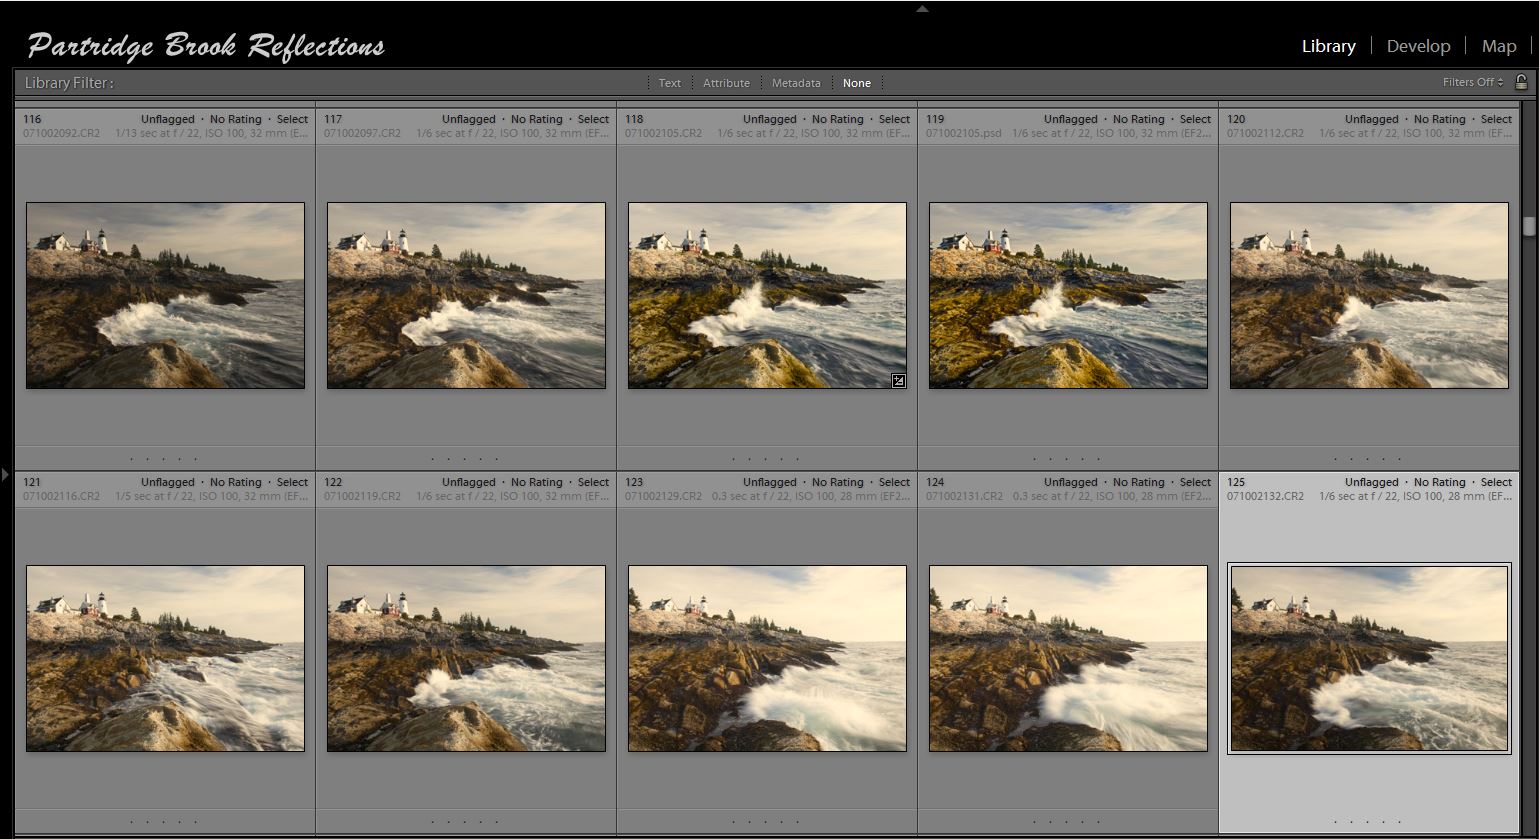Click the file name 071002112.CR2

point(1266,133)
